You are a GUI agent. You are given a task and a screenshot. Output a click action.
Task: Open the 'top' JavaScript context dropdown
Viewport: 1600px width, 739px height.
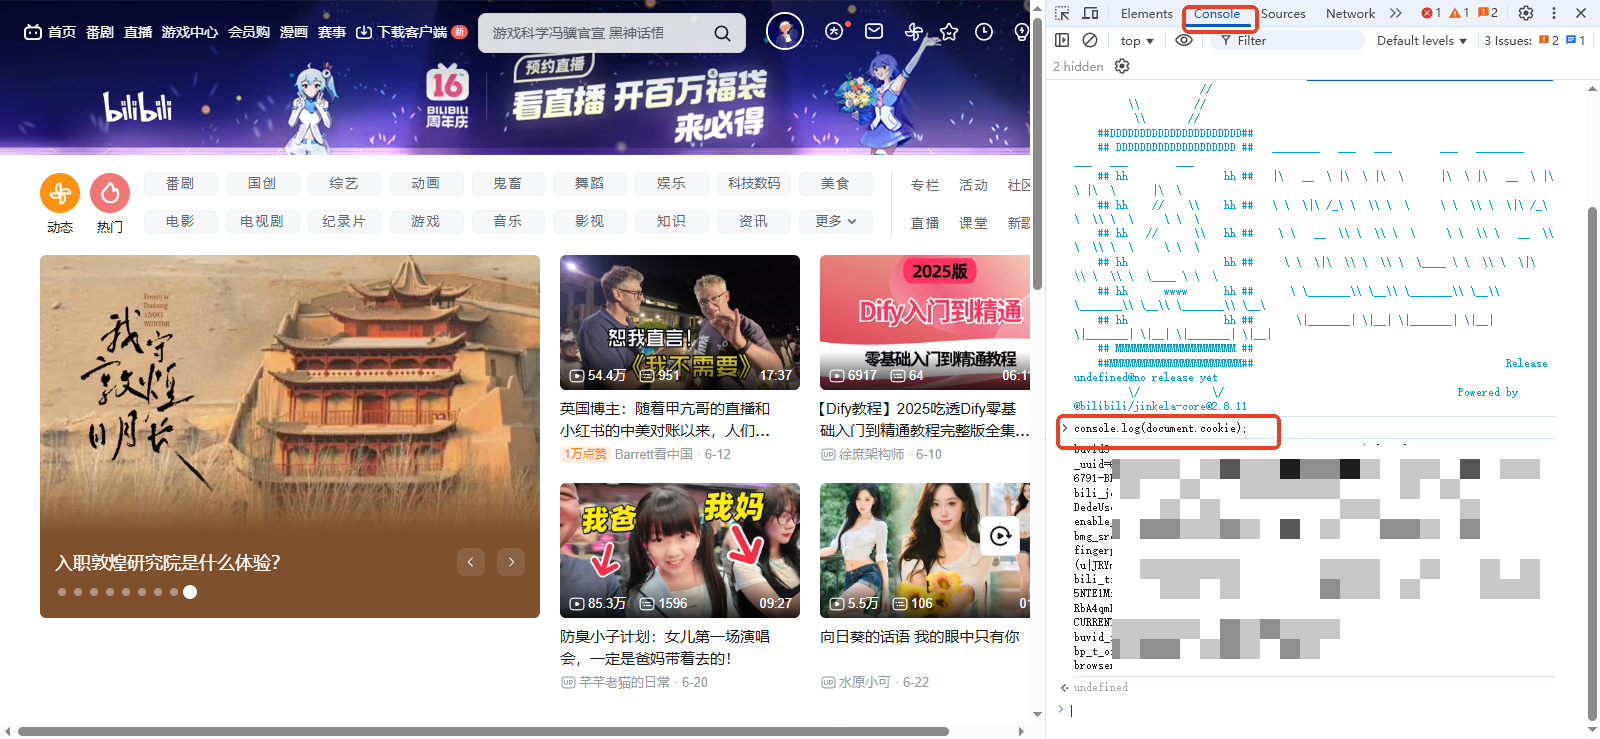pyautogui.click(x=1137, y=41)
